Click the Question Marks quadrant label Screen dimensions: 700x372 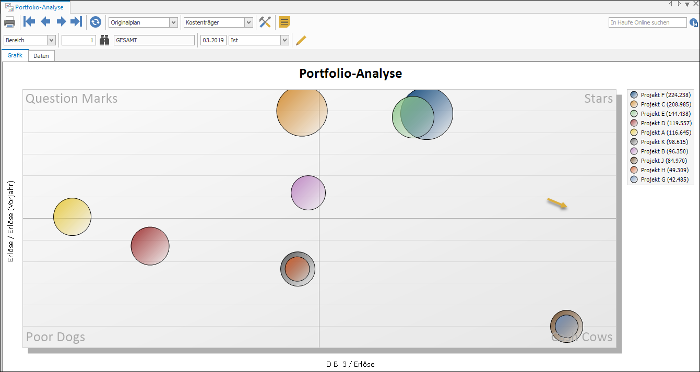point(71,98)
